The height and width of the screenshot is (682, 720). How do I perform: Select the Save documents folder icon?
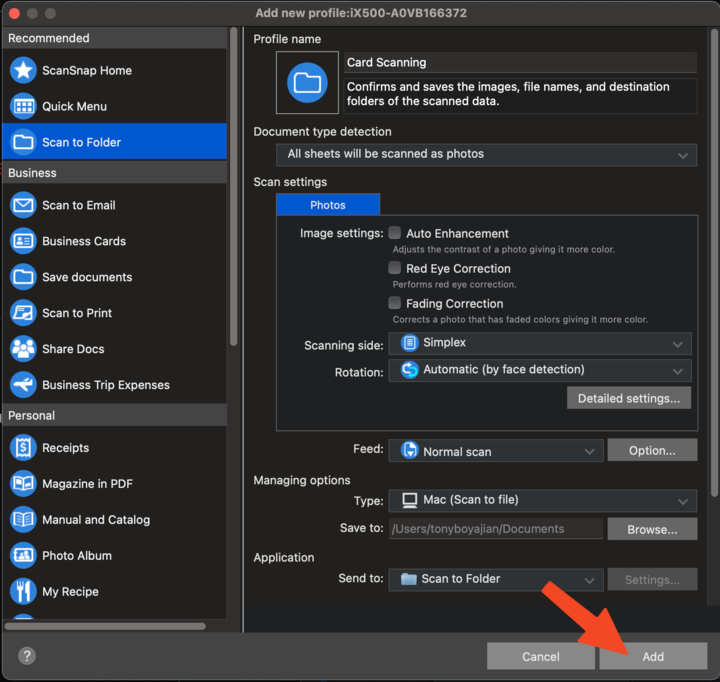[23, 276]
